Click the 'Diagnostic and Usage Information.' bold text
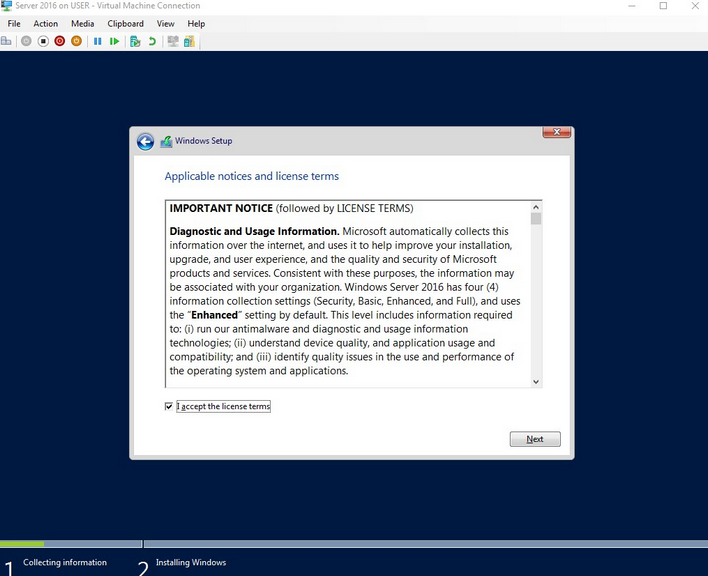The width and height of the screenshot is (708, 576). pos(254,232)
